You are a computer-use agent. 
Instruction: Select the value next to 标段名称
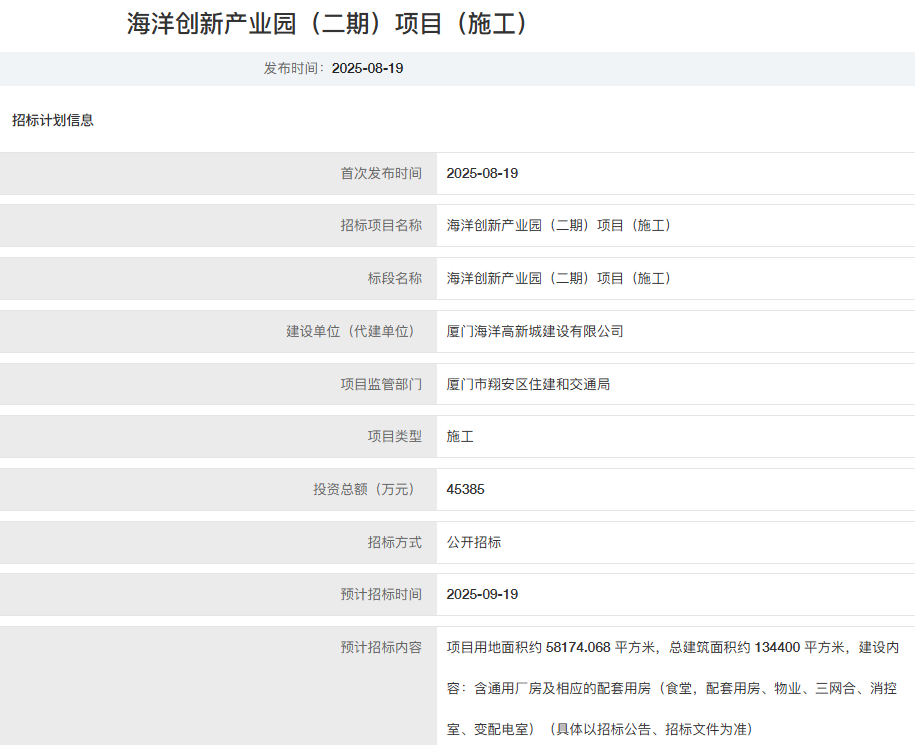559,278
